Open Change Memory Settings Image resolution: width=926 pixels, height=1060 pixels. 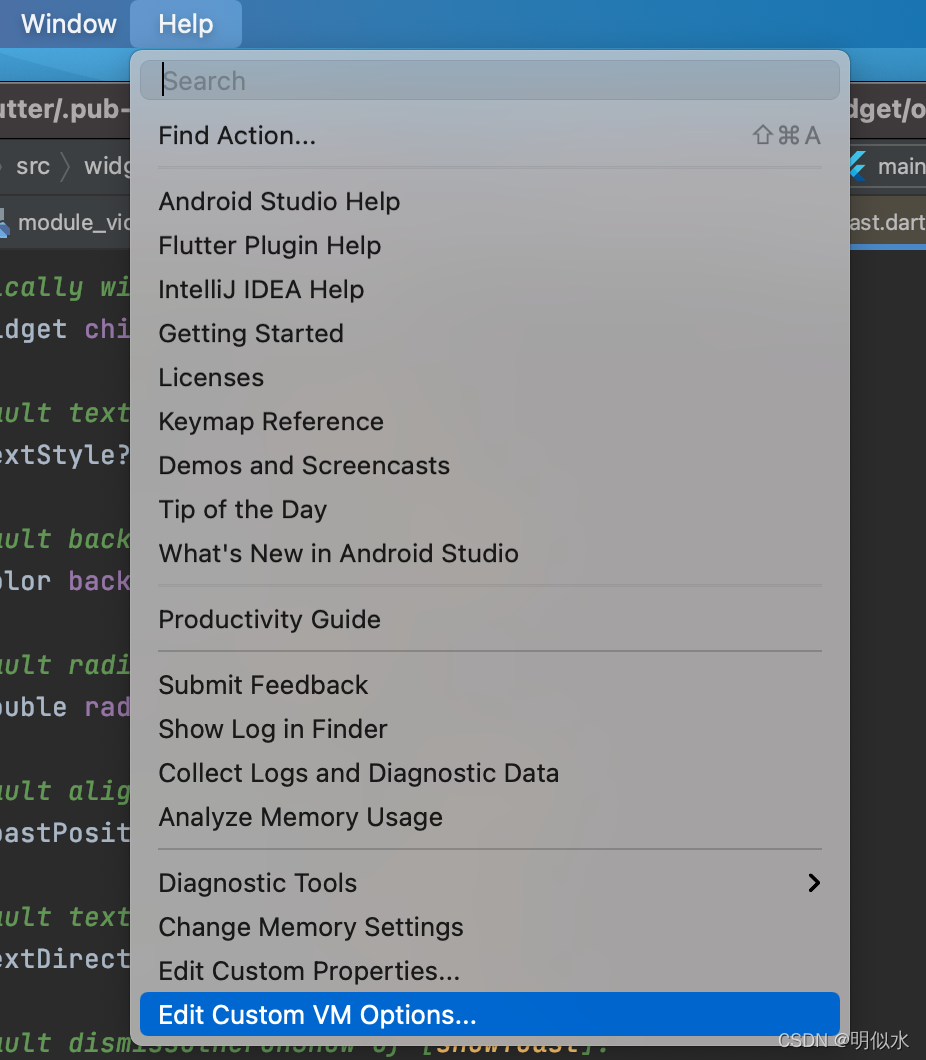(311, 928)
